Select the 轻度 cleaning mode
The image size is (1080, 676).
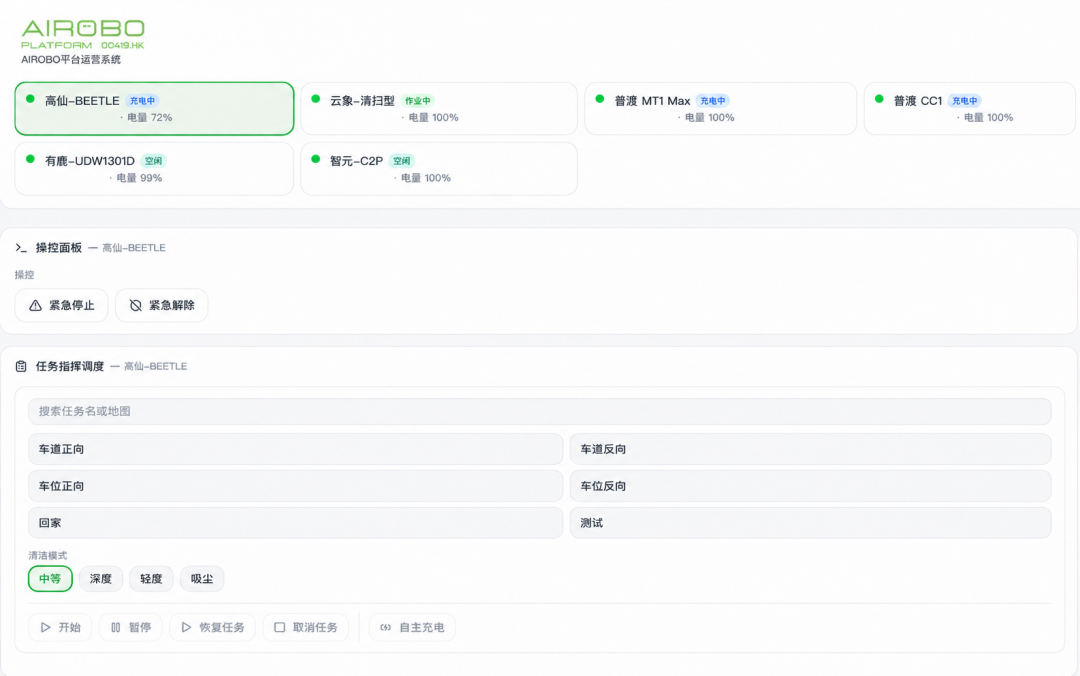(152, 579)
